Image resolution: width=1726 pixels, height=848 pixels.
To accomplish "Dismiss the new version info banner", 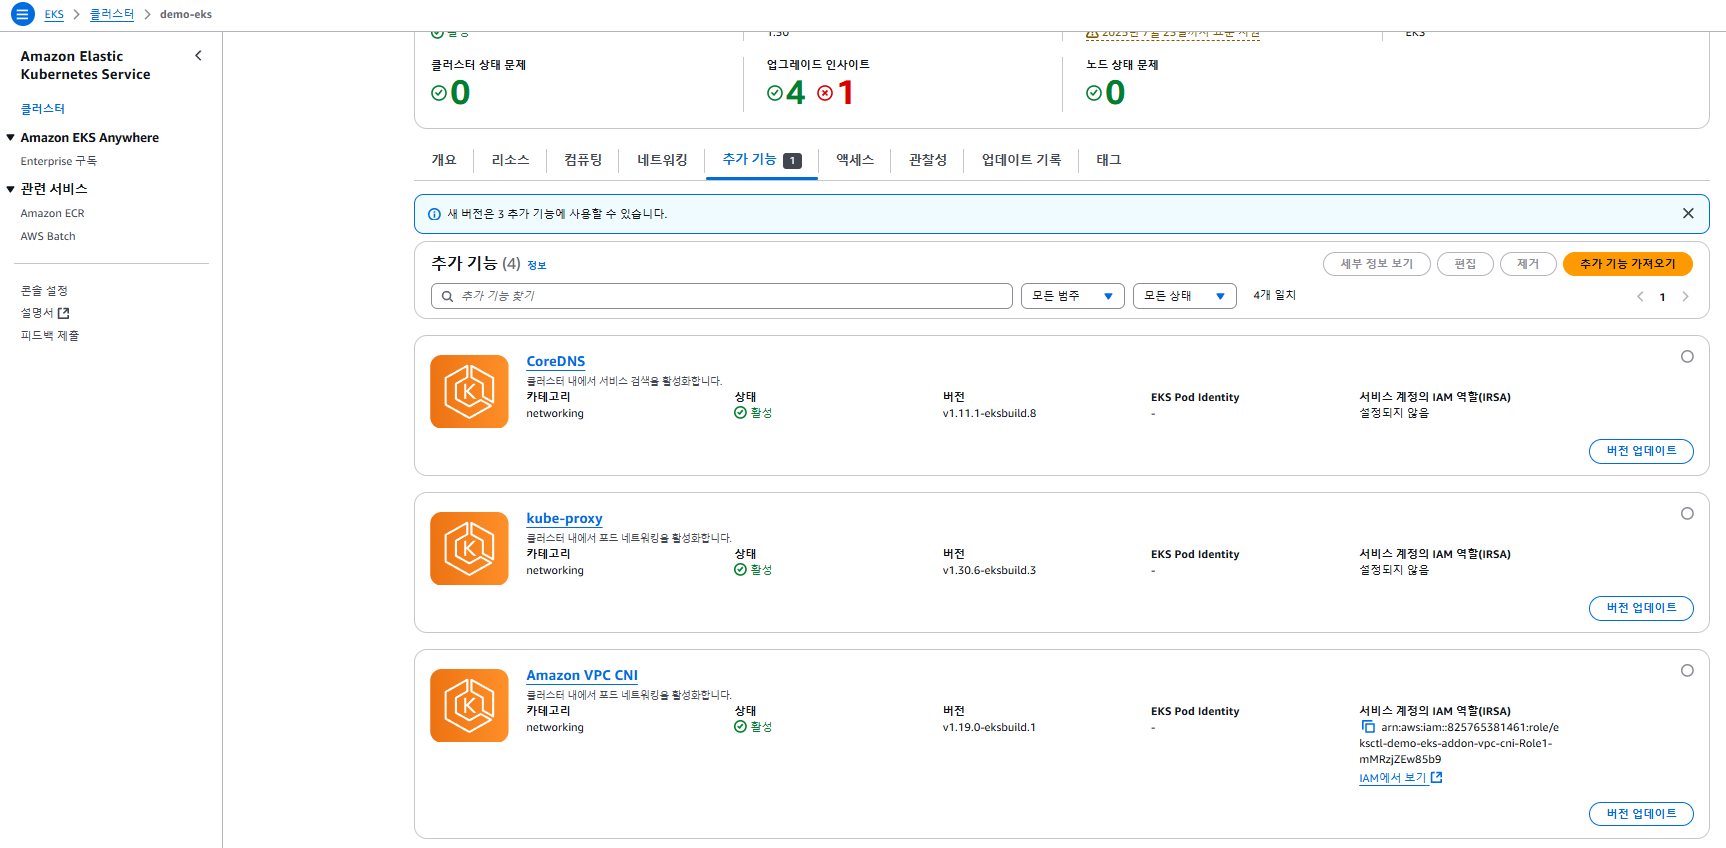I will 1688,213.
